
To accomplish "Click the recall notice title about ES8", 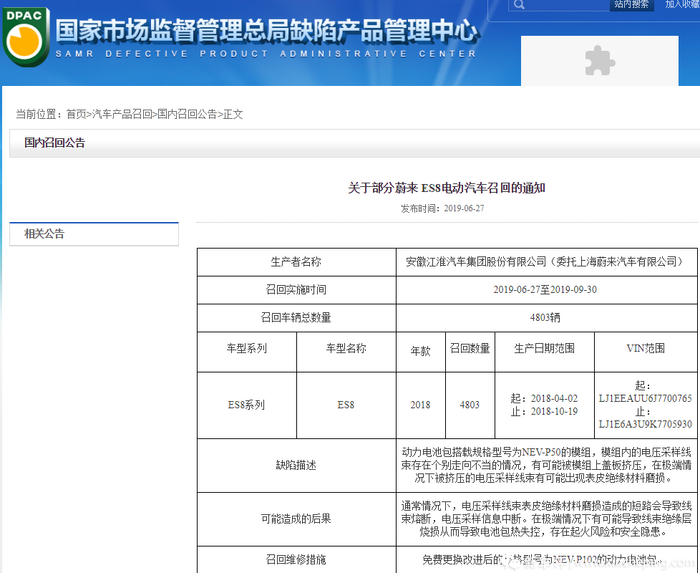I will pos(446,188).
